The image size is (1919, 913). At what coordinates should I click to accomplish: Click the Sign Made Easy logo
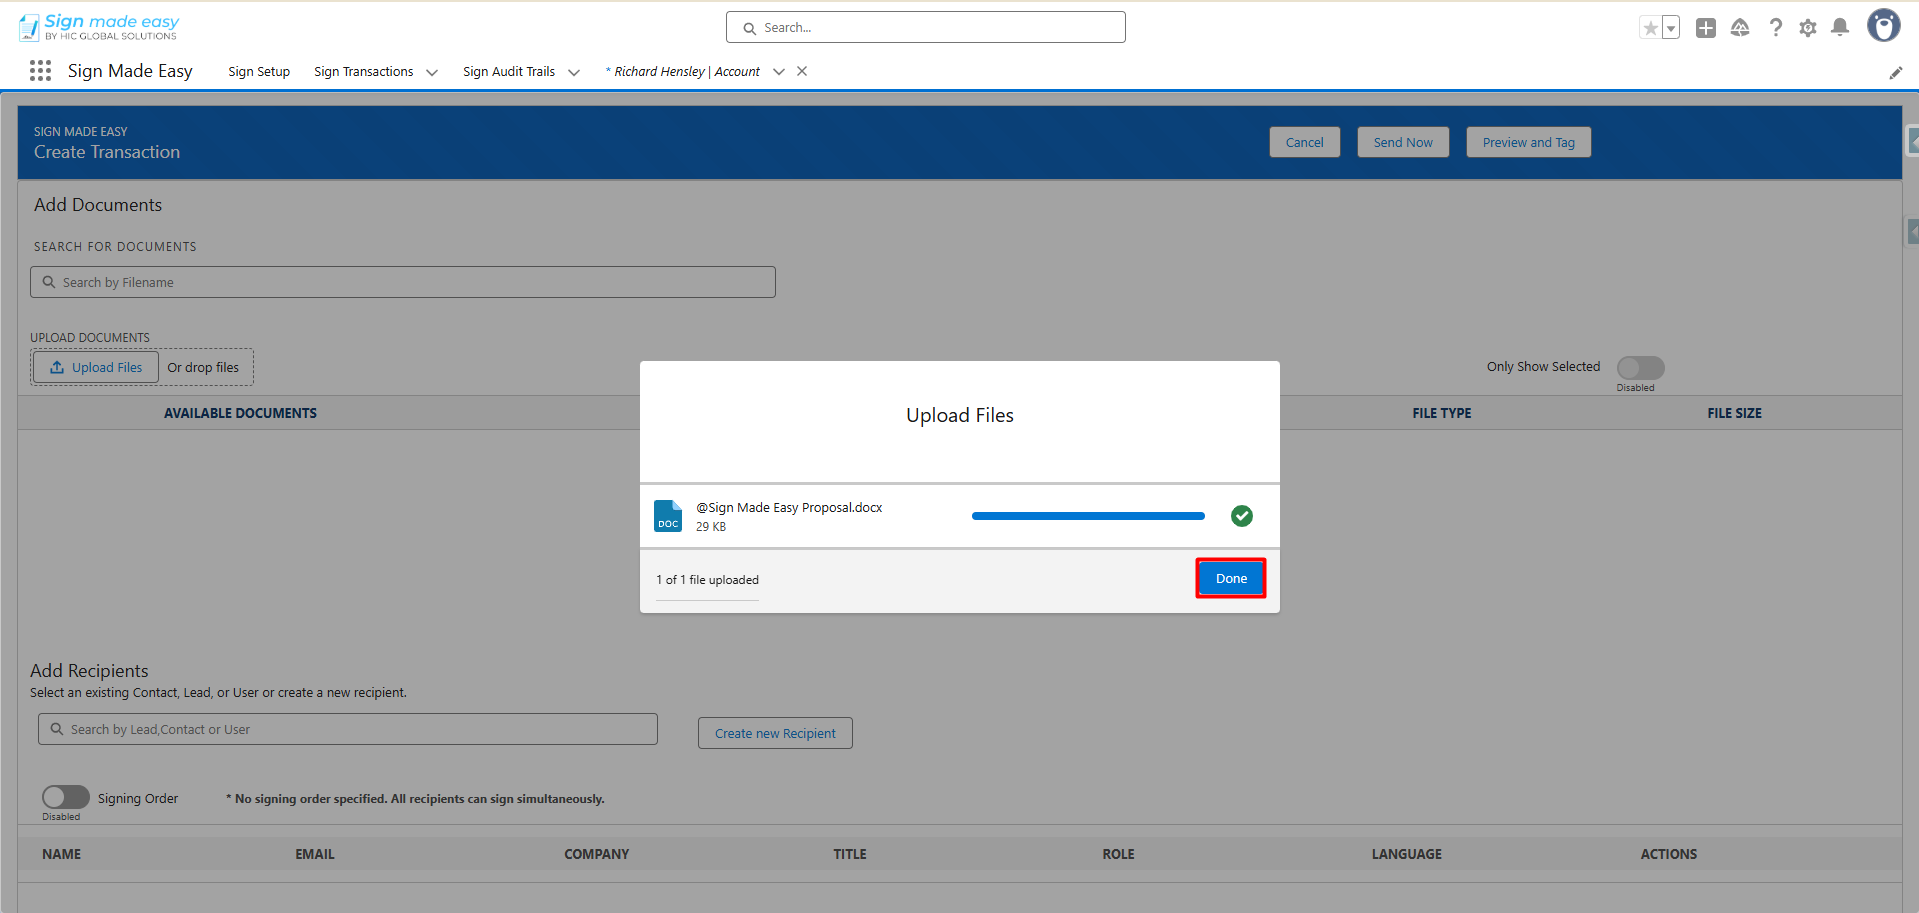(99, 27)
